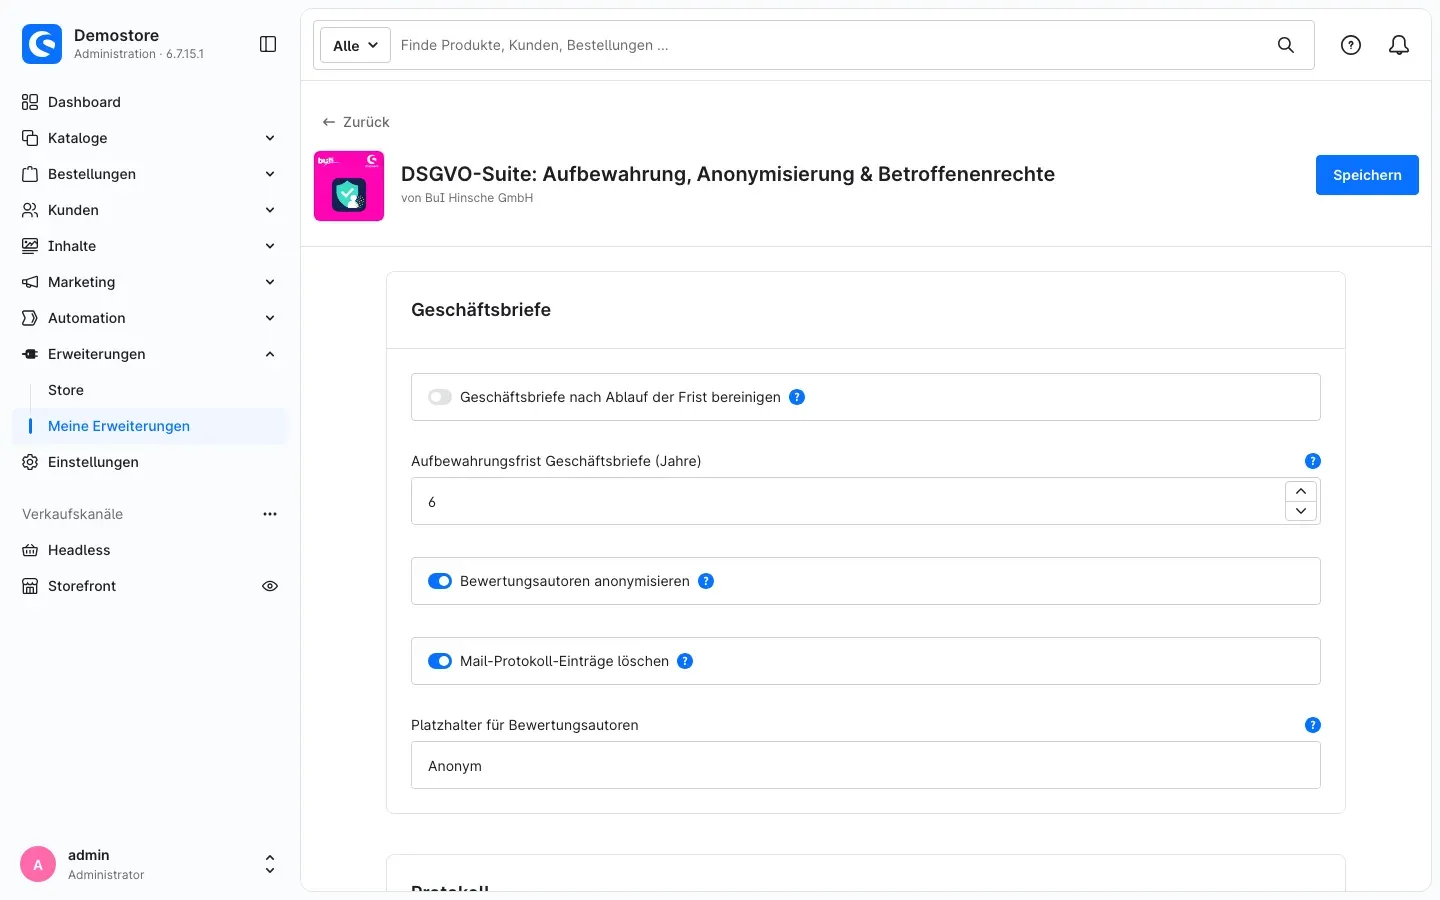Click the Dashboard grid icon
This screenshot has height=900, width=1440.
[x=30, y=102]
